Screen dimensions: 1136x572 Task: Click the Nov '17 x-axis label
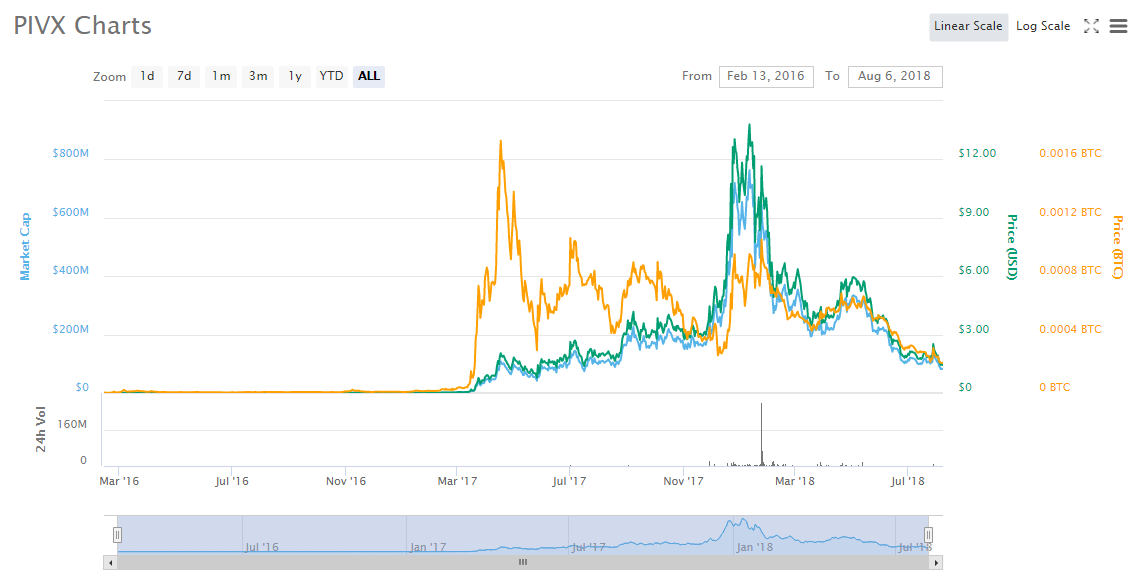683,481
